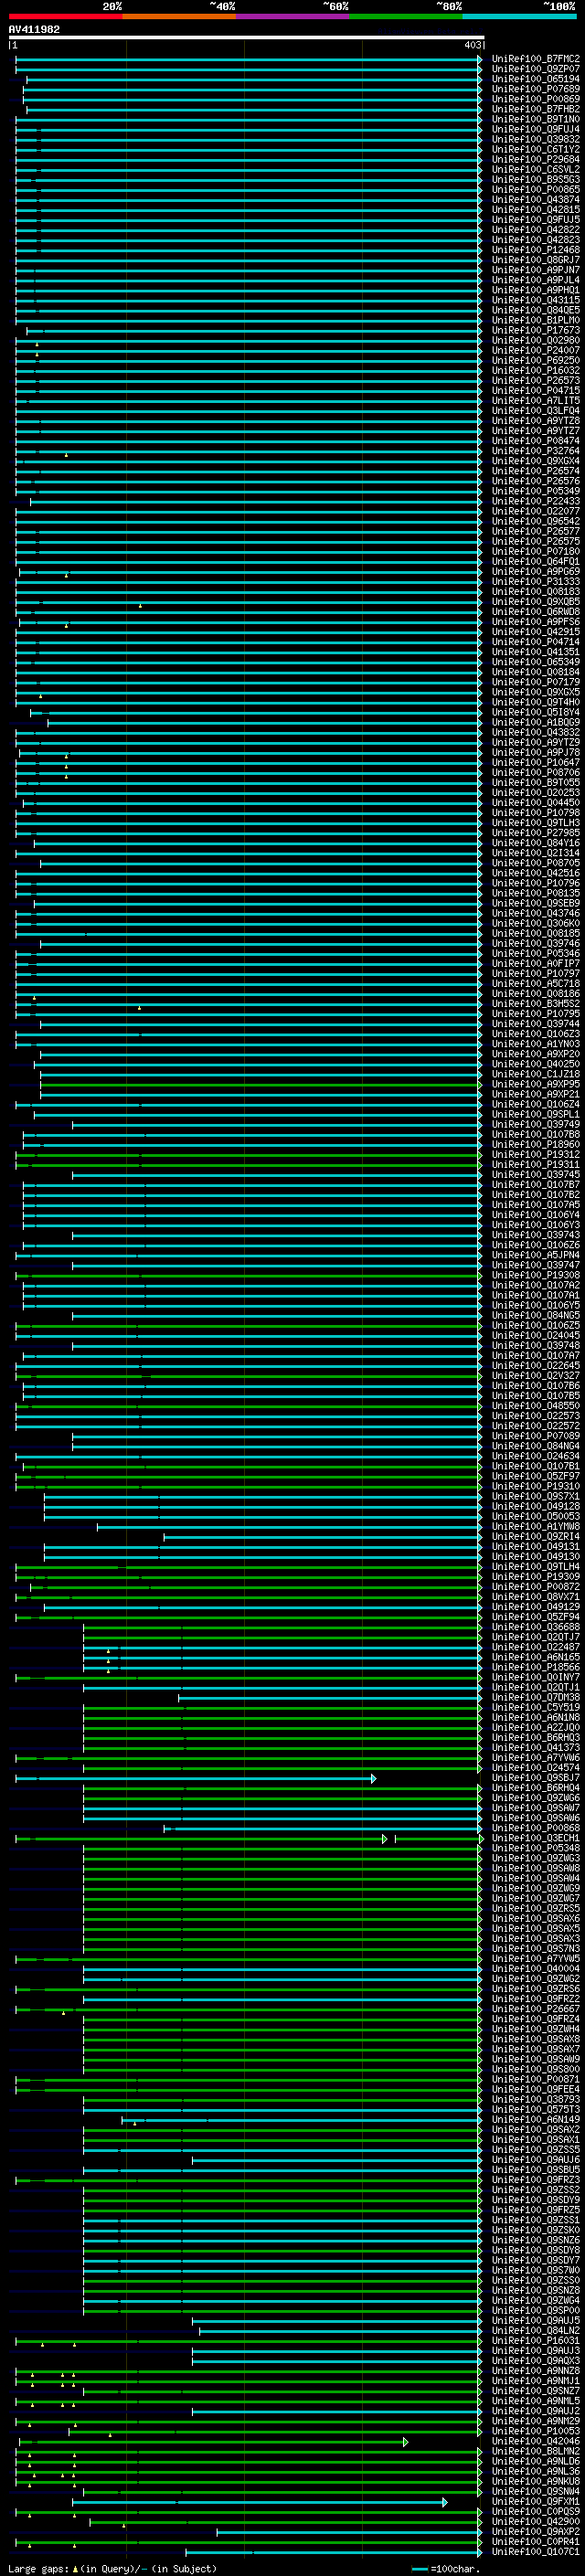Select the green ~80% identity color segment
The width and height of the screenshot is (585, 2576).
tap(405, 17)
